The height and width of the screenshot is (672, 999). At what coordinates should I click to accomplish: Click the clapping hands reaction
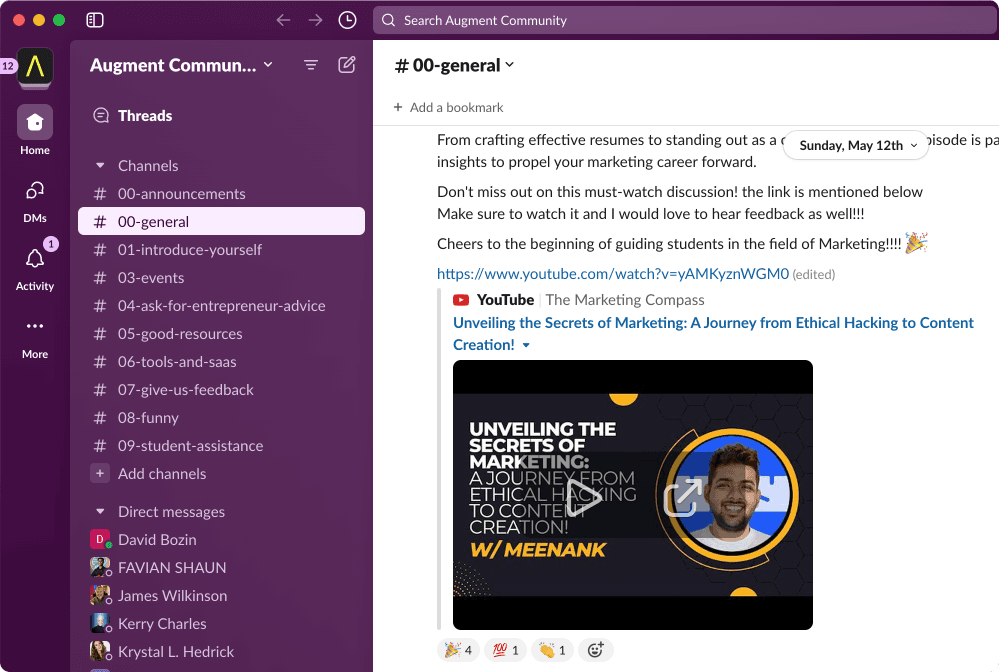(552, 650)
